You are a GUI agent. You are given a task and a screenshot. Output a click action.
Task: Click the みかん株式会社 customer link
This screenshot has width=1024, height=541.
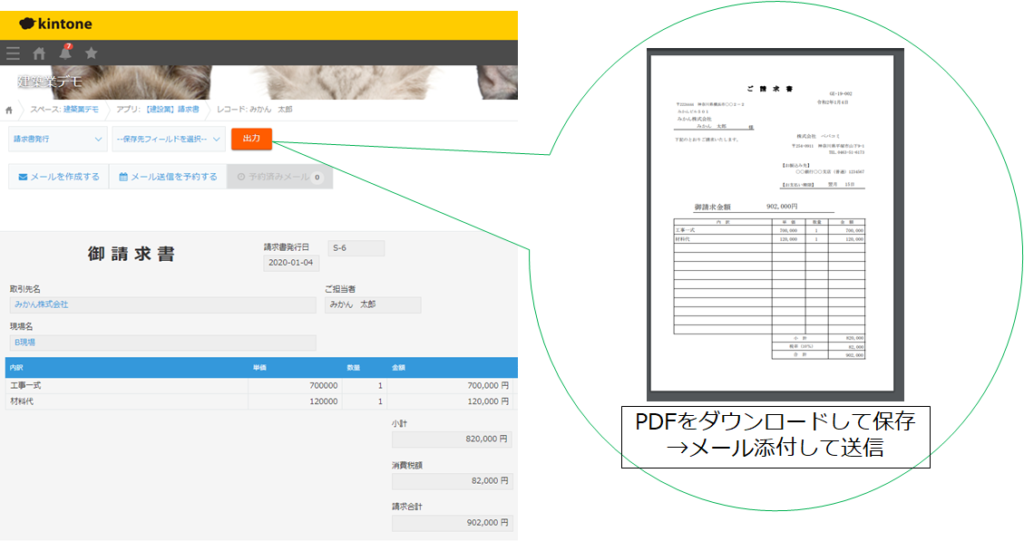click(41, 304)
